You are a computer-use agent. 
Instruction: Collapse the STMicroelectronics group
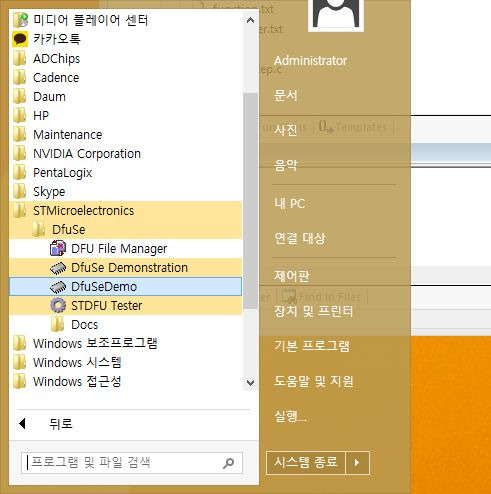[x=125, y=210]
